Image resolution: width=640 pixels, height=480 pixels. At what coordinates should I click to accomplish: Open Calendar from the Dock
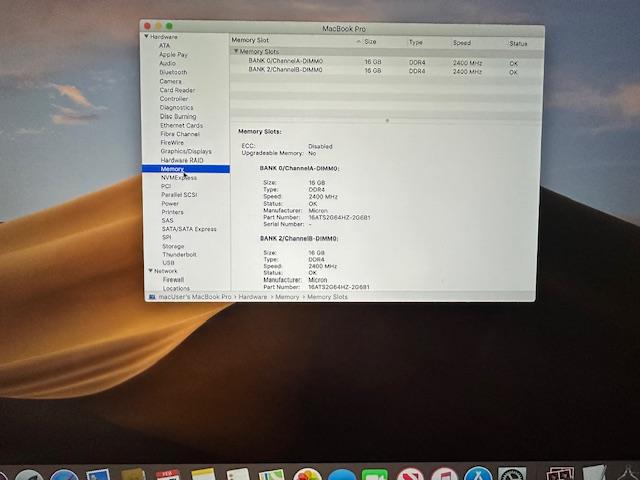(168, 475)
